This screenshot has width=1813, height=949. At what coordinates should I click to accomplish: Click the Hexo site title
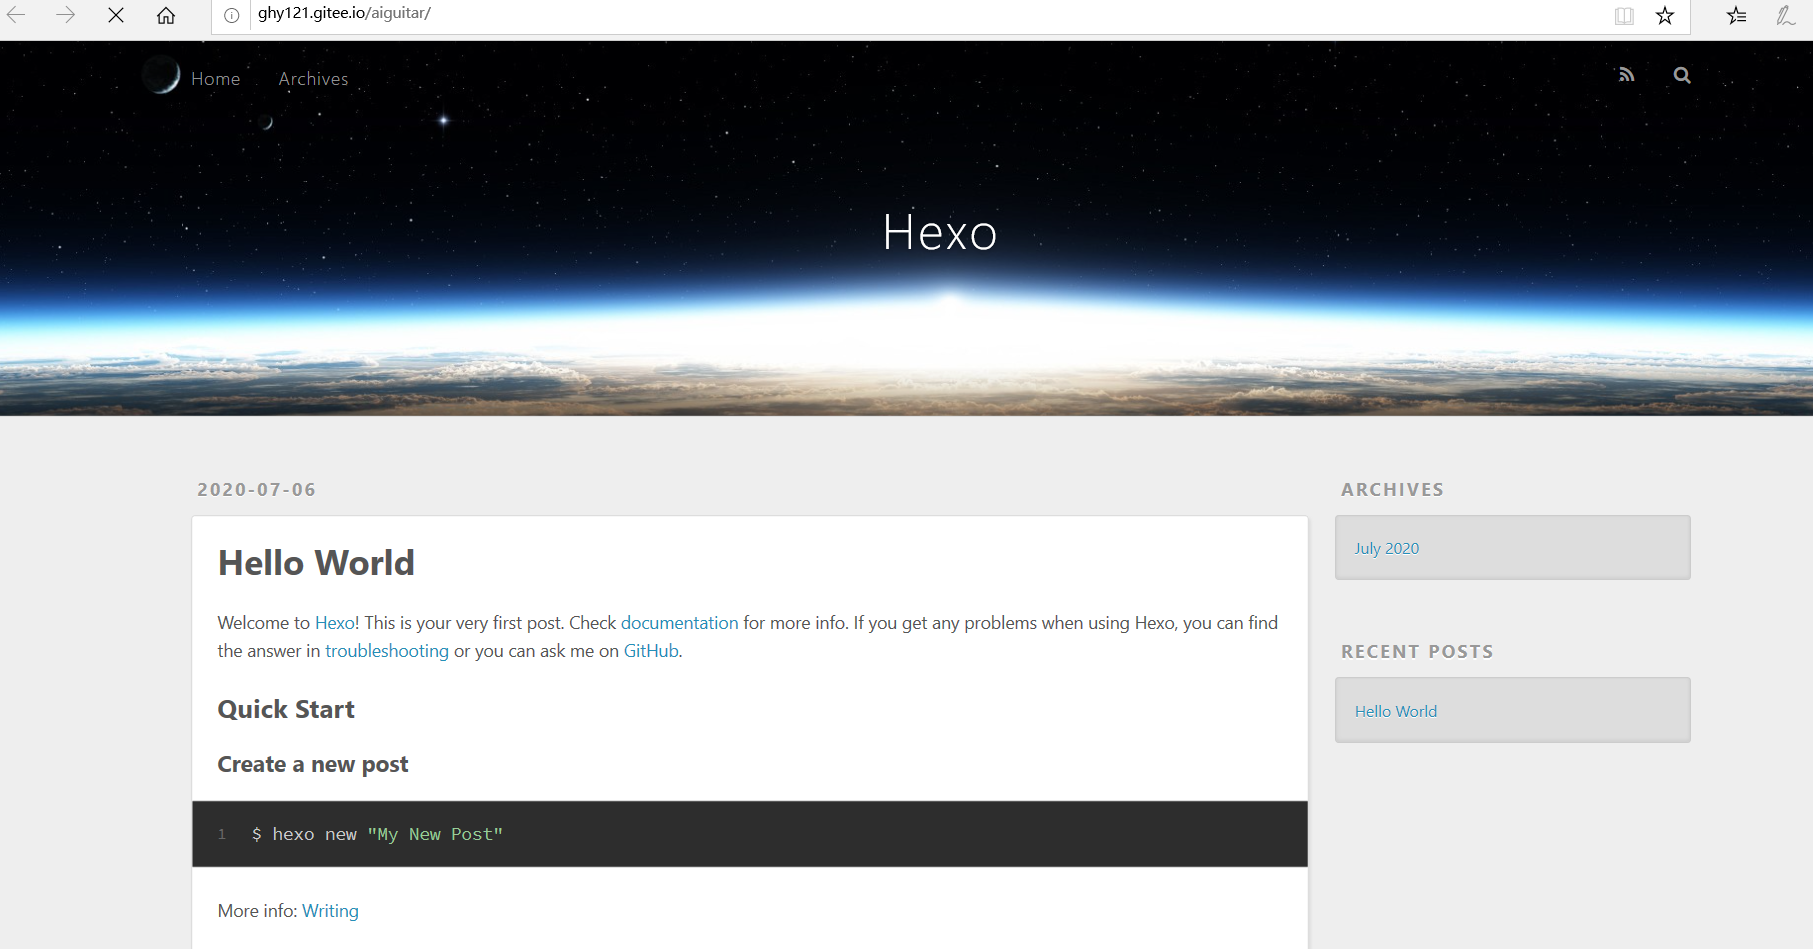[940, 233]
